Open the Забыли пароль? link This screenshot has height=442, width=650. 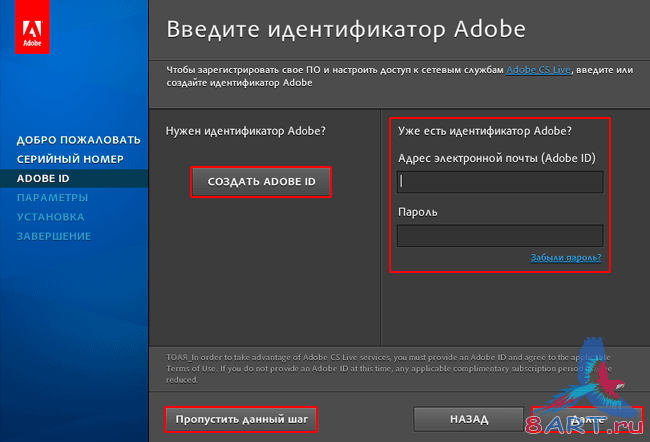(565, 257)
